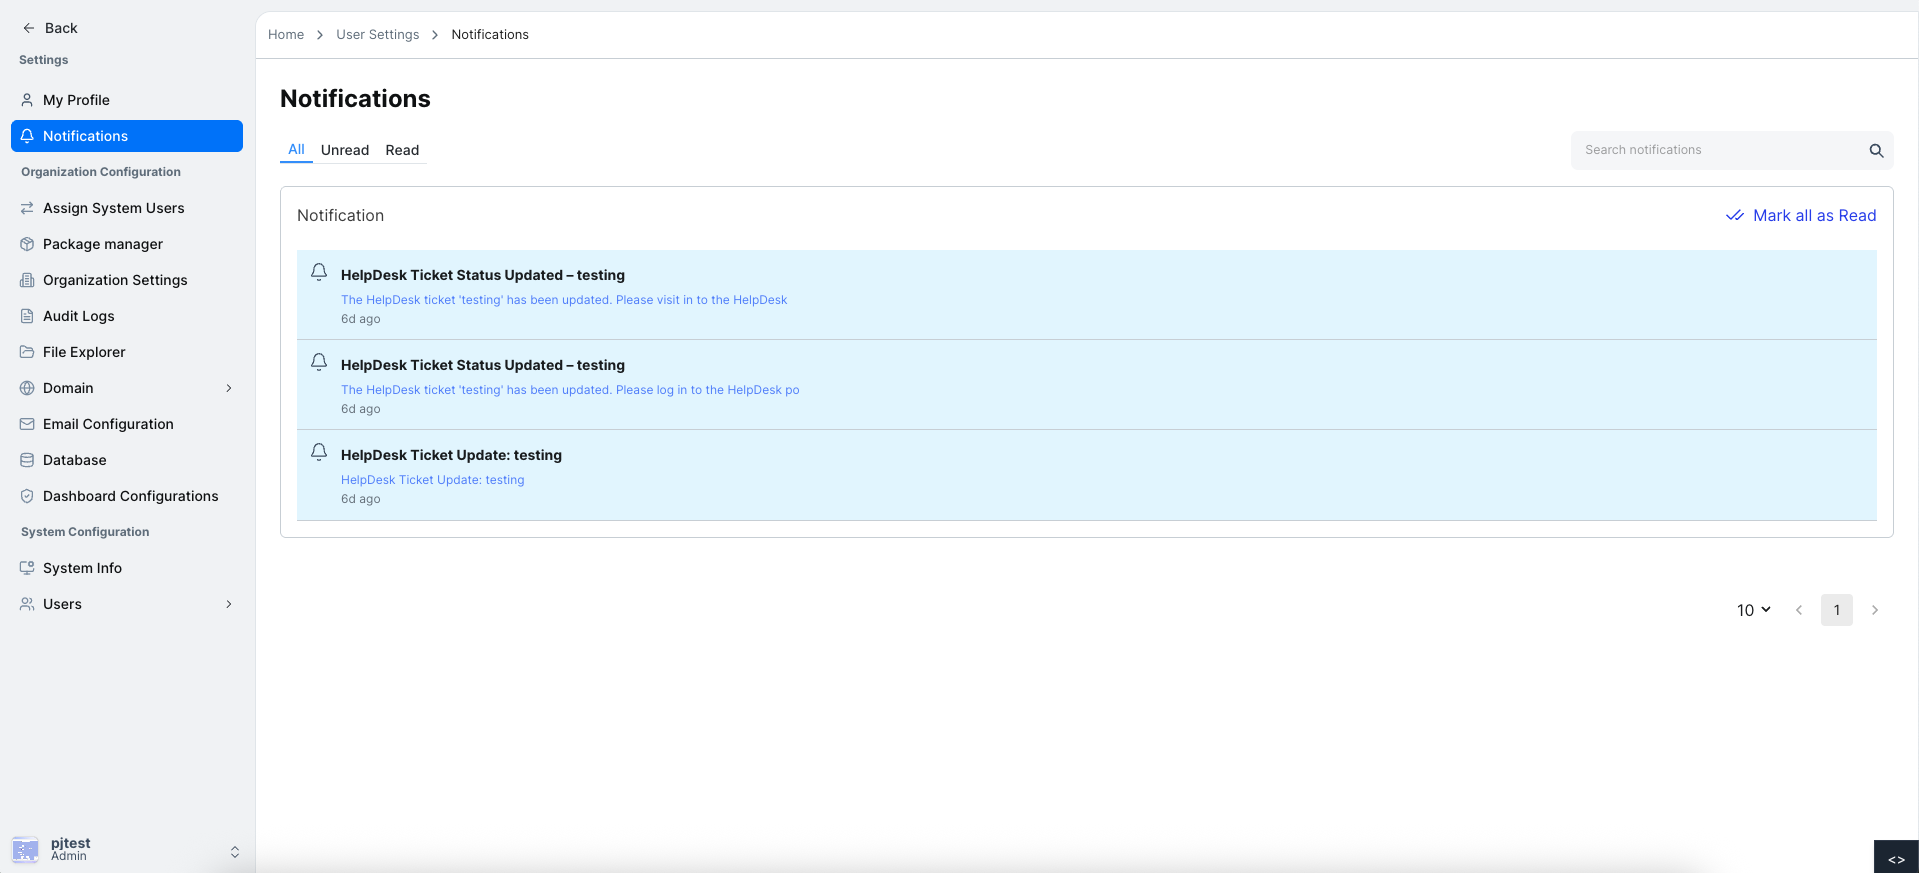Switch to the Read tab

(x=402, y=150)
